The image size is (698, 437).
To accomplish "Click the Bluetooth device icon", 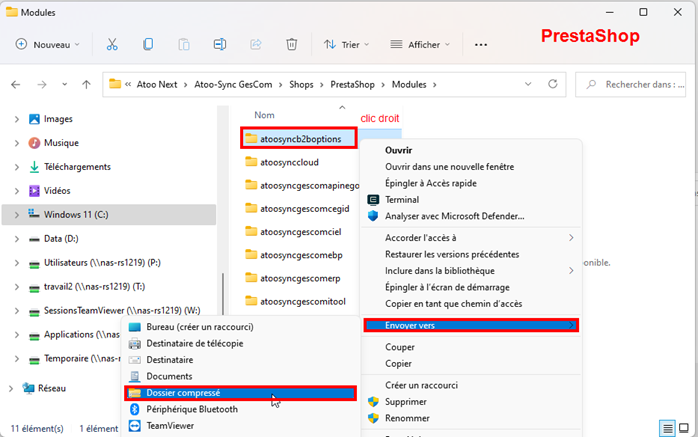I will (134, 409).
